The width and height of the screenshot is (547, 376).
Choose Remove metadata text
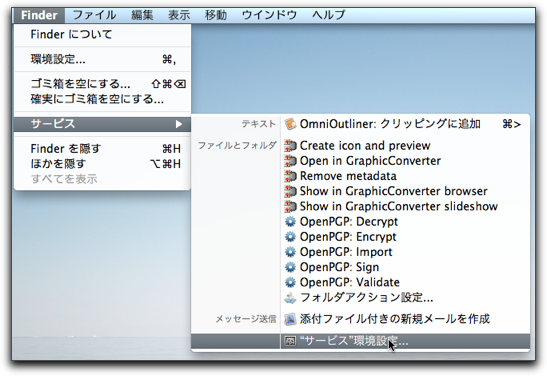(x=348, y=176)
